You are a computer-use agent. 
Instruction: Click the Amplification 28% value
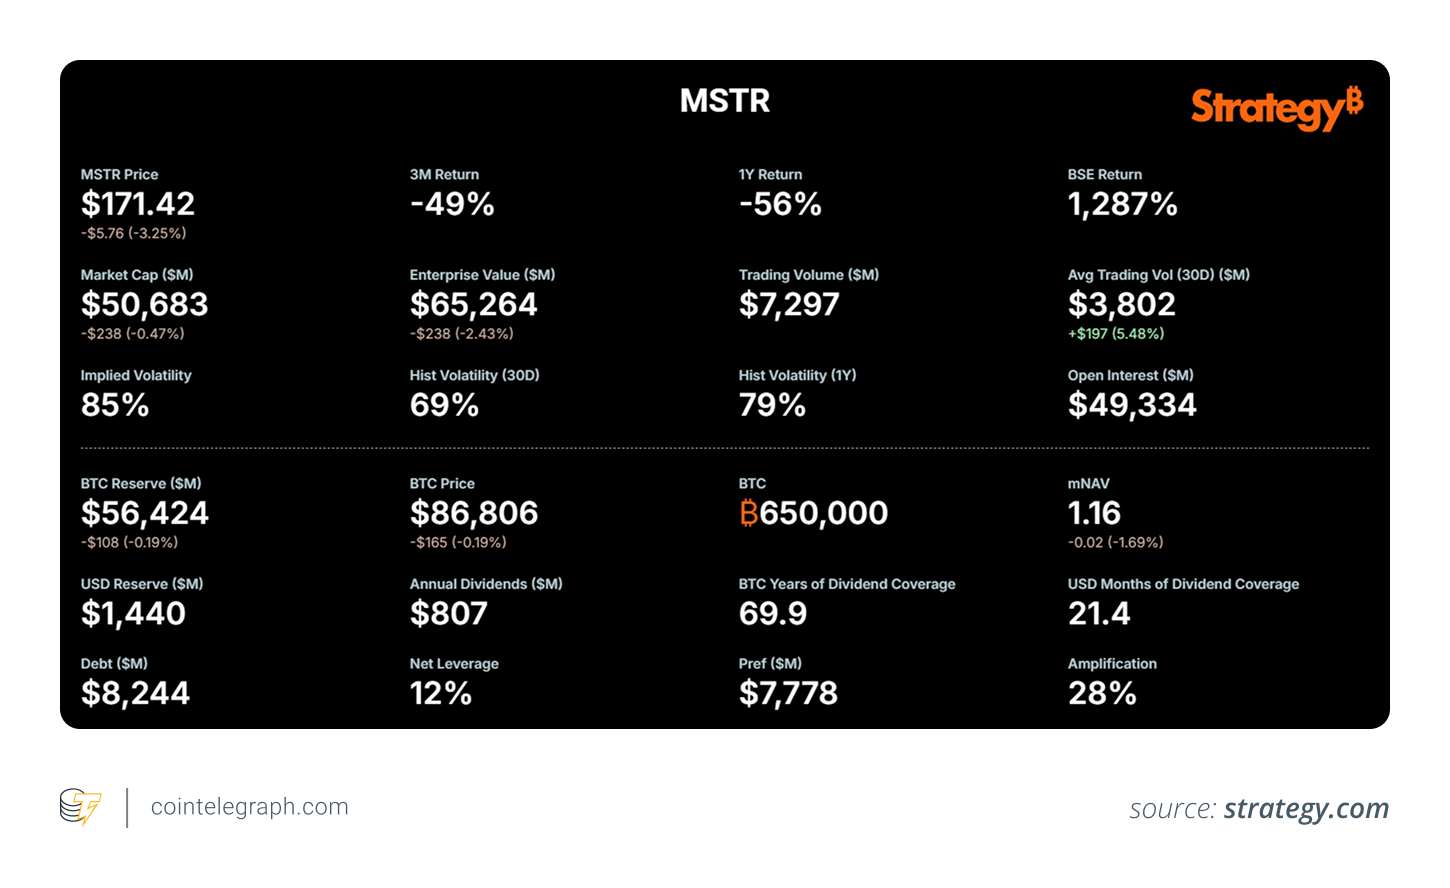1102,693
